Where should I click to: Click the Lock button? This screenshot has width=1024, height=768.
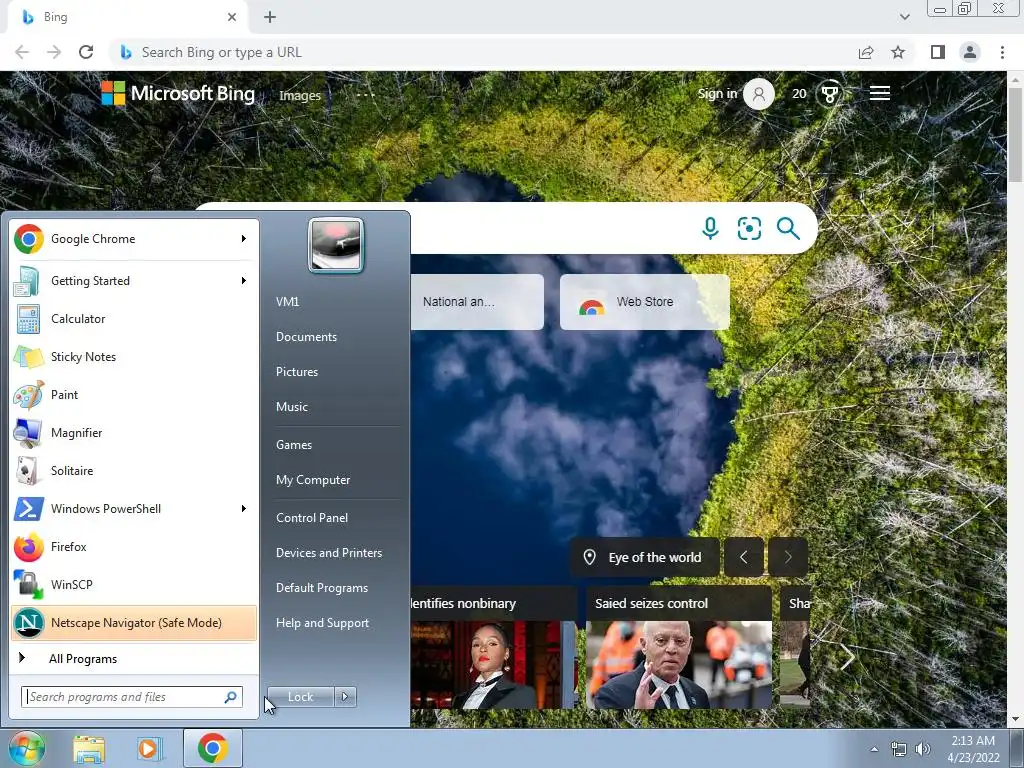(x=300, y=697)
